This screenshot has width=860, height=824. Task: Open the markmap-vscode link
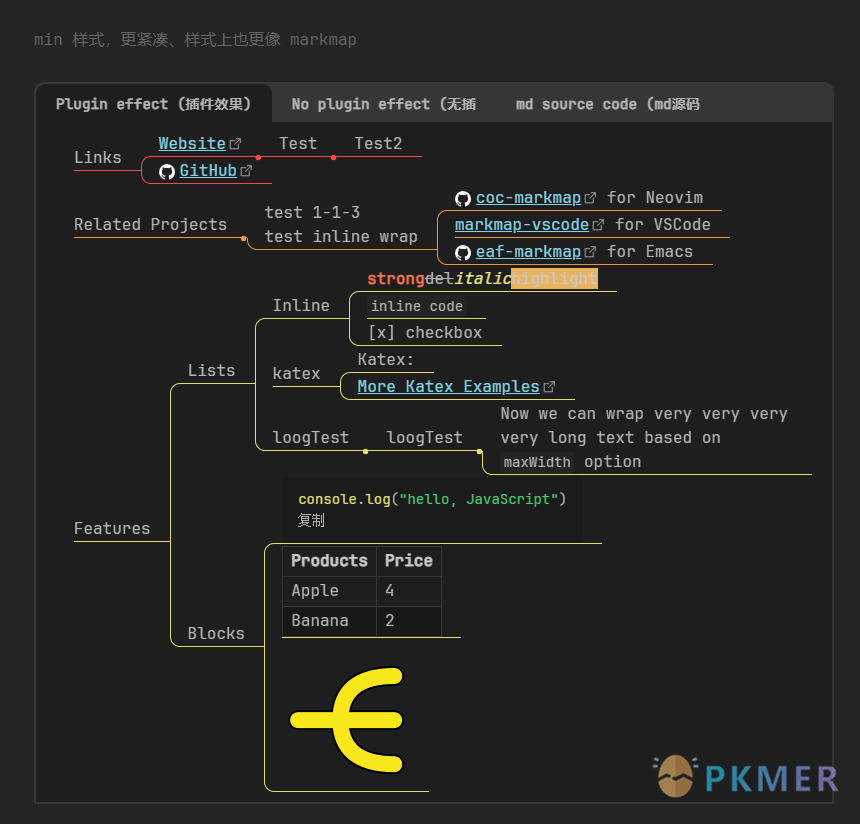pyautogui.click(x=522, y=224)
